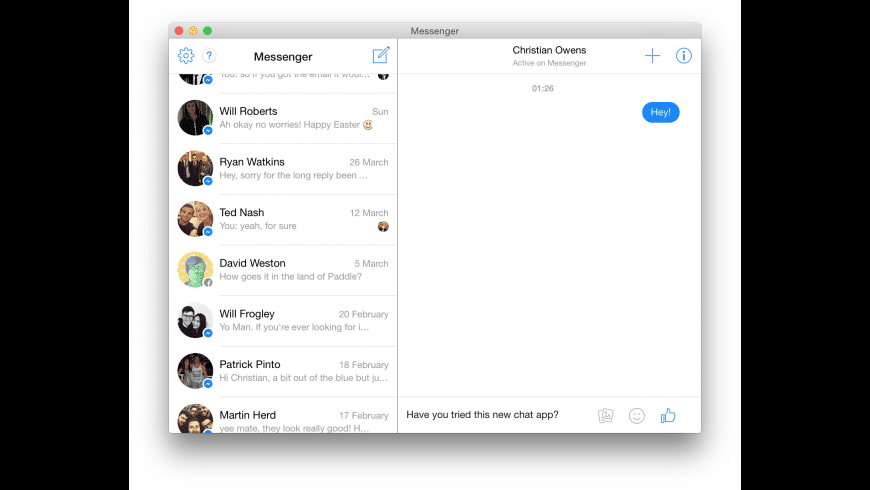Click Ryan Watkins profile picture
870x490 pixels.
click(195, 168)
